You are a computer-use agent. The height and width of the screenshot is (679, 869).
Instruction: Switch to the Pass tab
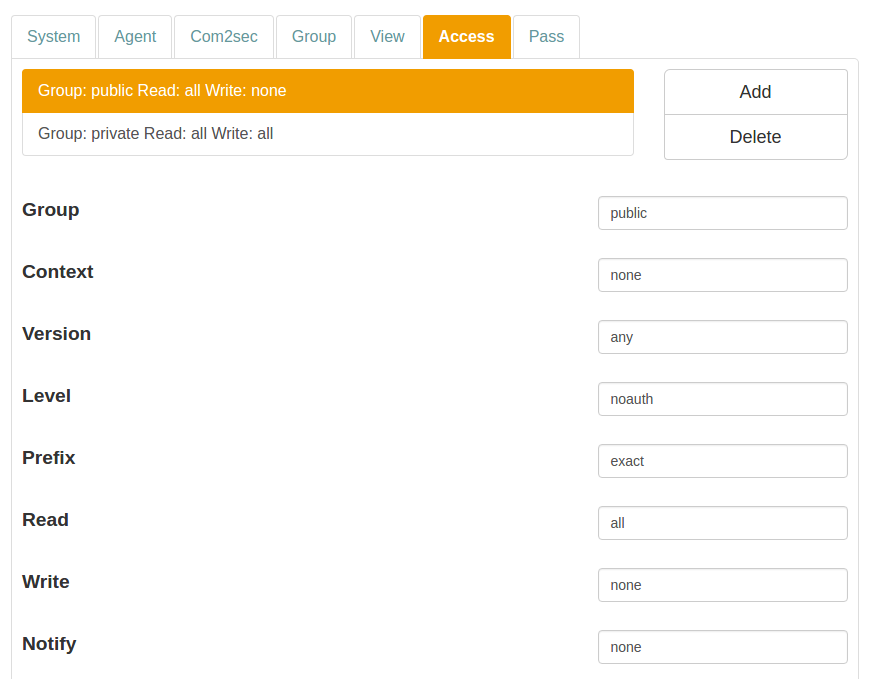pyautogui.click(x=546, y=37)
